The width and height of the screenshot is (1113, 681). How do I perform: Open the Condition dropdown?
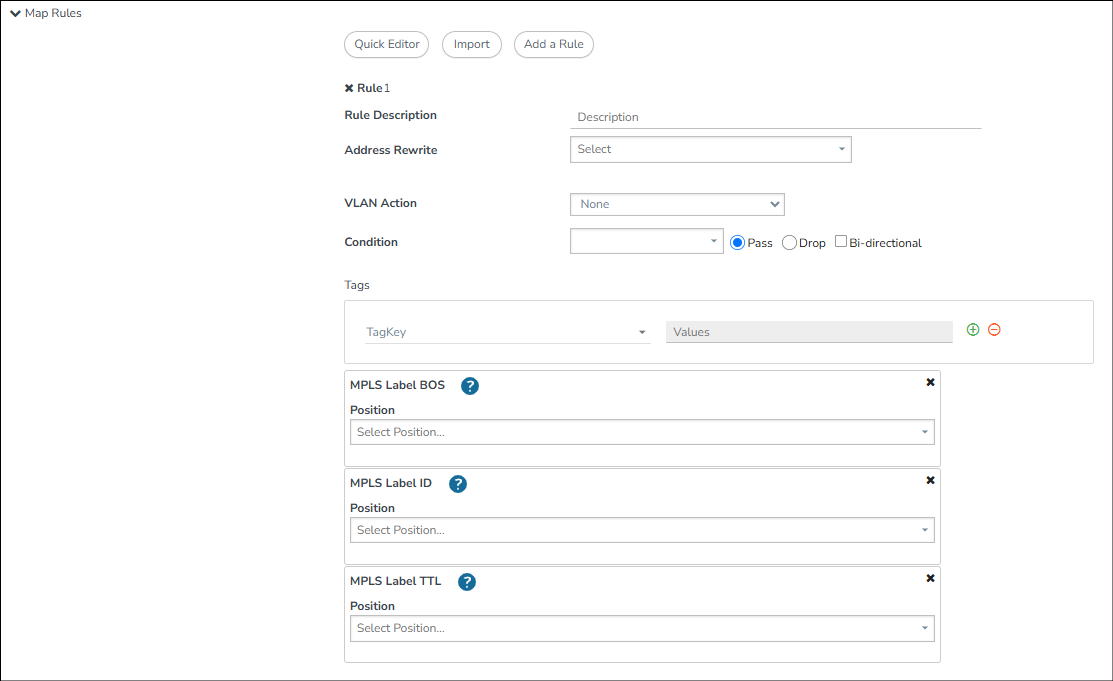tap(646, 241)
